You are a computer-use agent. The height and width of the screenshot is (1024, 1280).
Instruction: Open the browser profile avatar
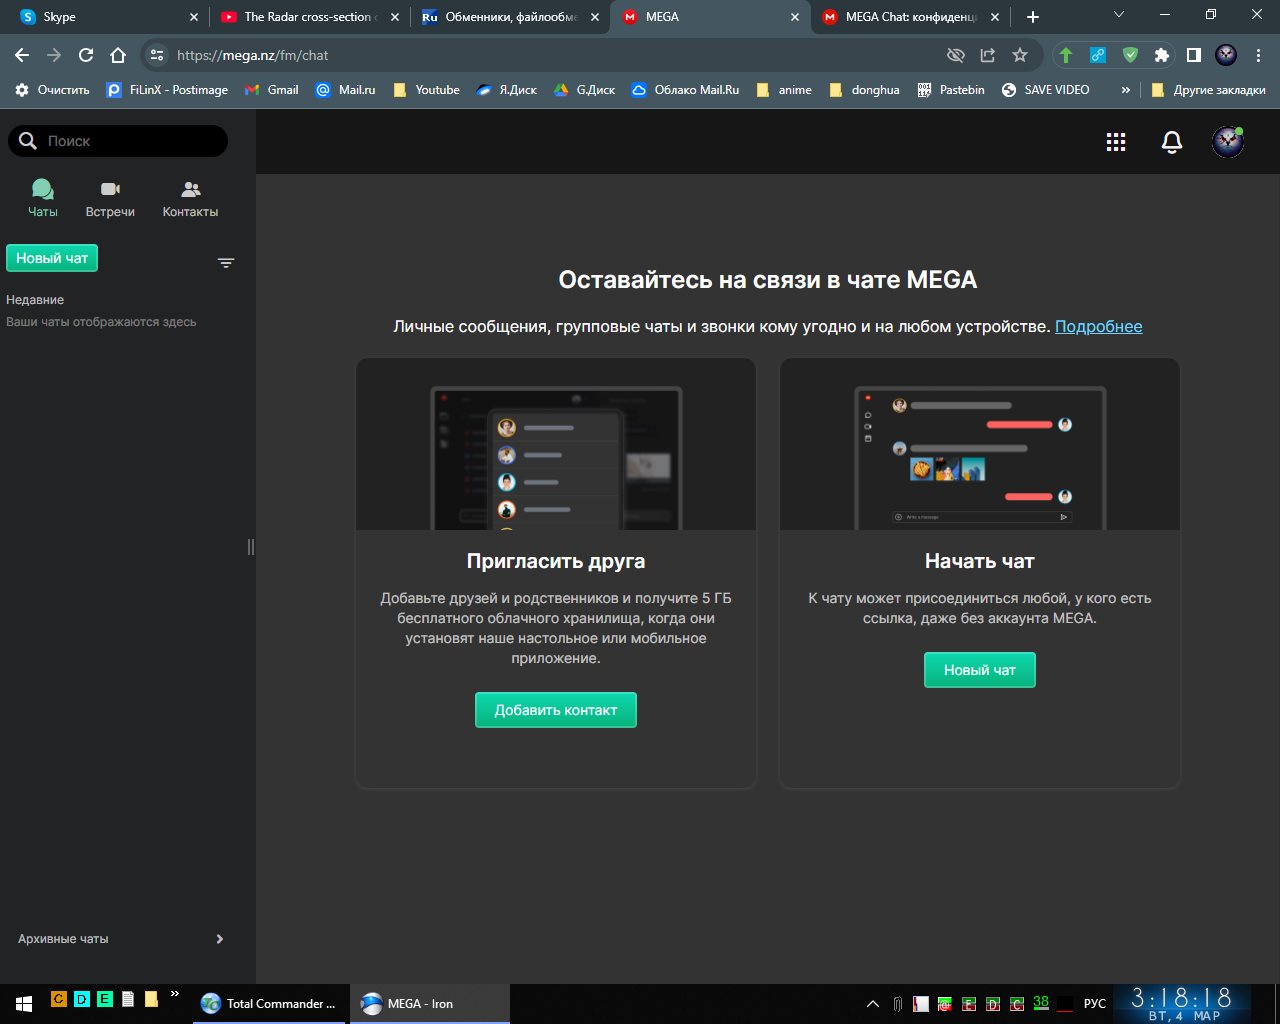1226,55
